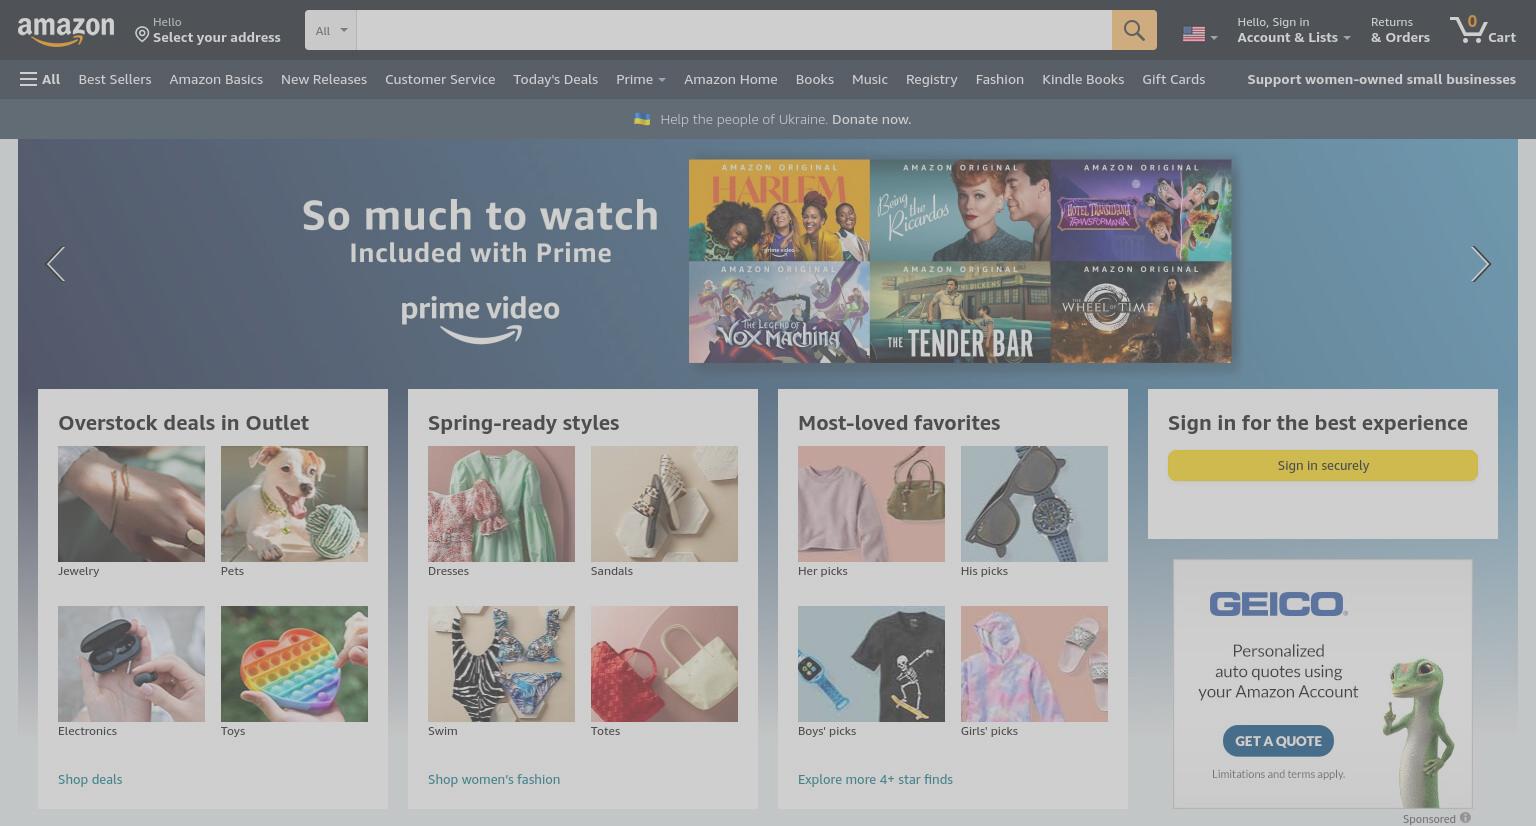
Task: Open Amazon Home section
Action: click(x=730, y=79)
